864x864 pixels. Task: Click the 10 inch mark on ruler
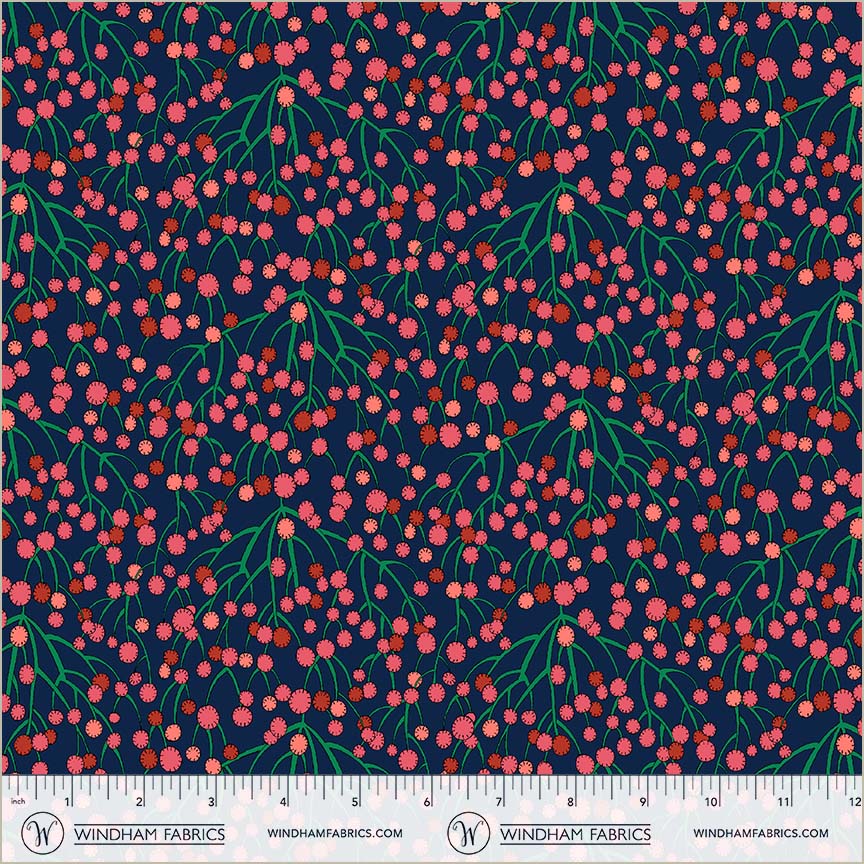click(x=713, y=802)
